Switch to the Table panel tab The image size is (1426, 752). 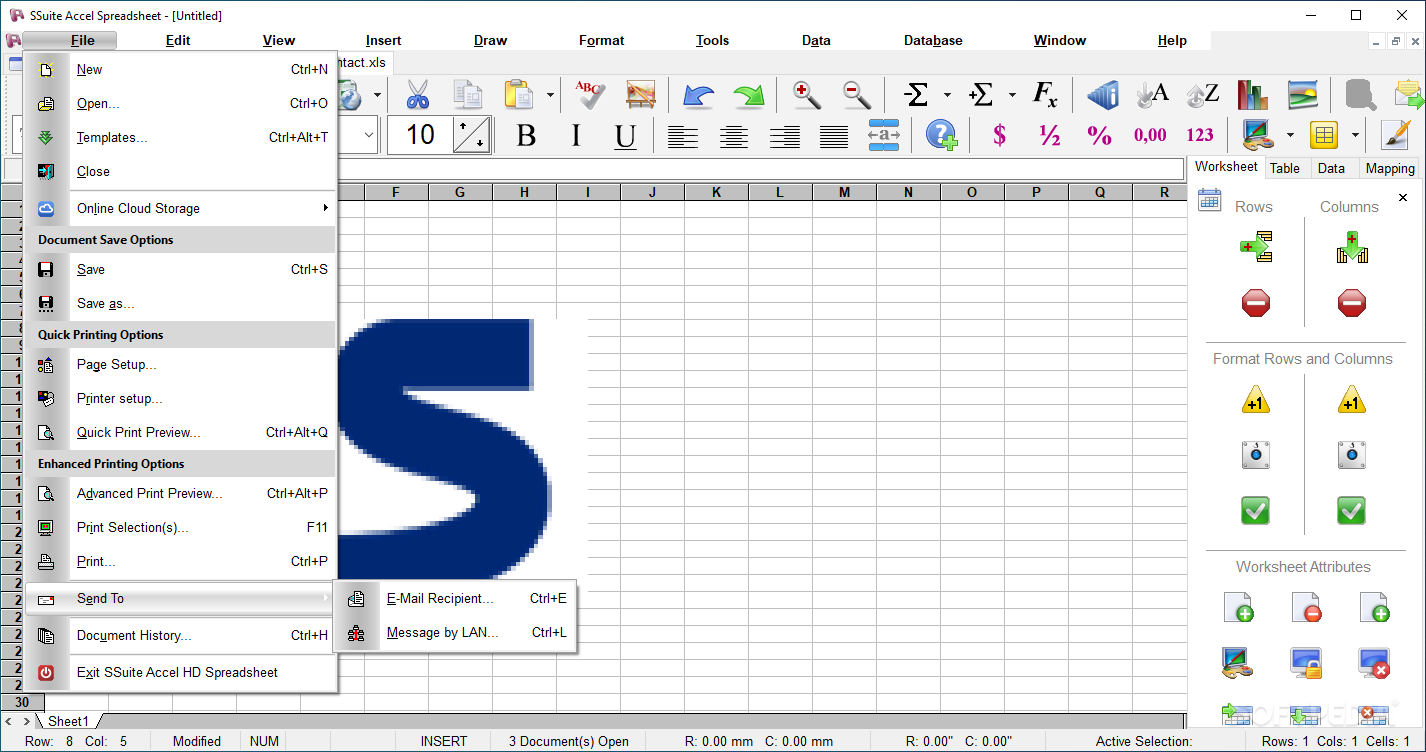[x=1284, y=168]
